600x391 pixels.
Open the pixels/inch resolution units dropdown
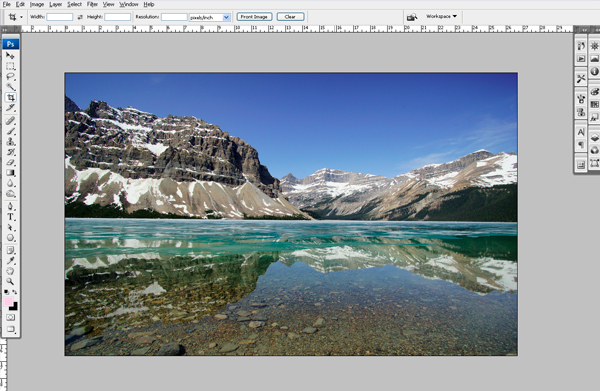point(226,17)
